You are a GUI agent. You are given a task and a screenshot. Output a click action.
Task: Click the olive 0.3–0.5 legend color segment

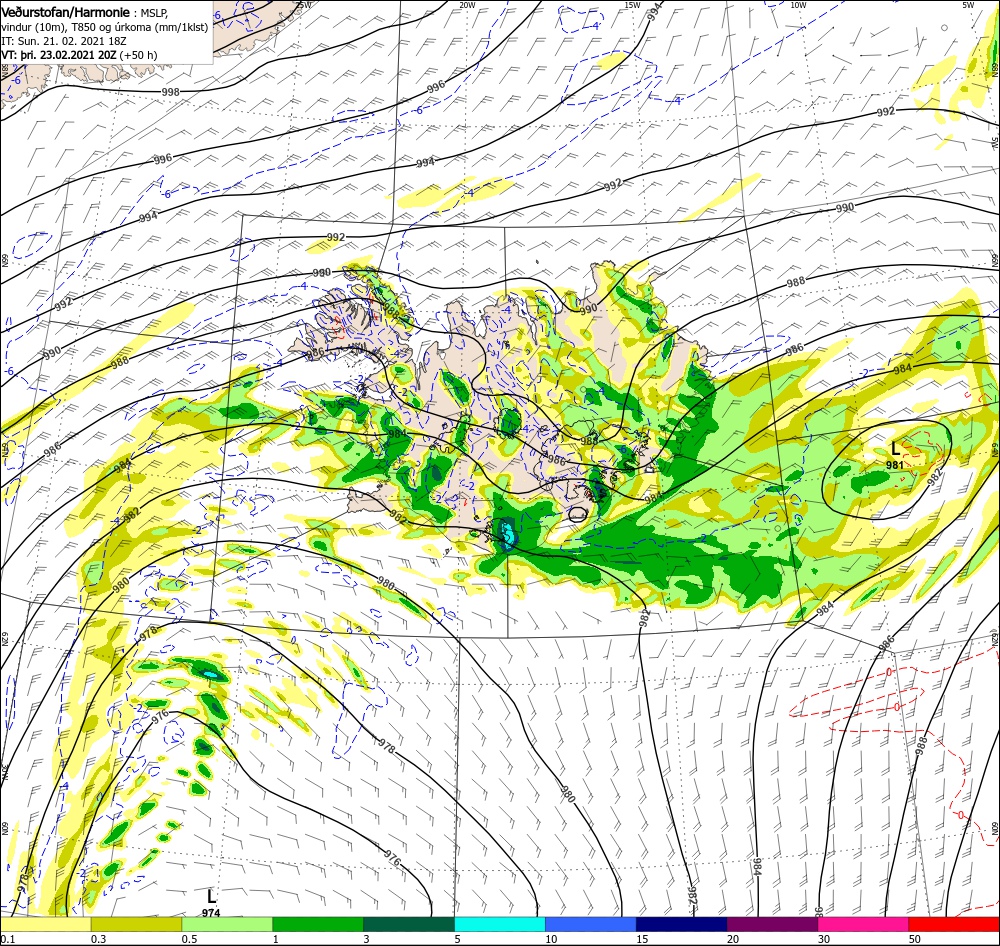(x=136, y=924)
